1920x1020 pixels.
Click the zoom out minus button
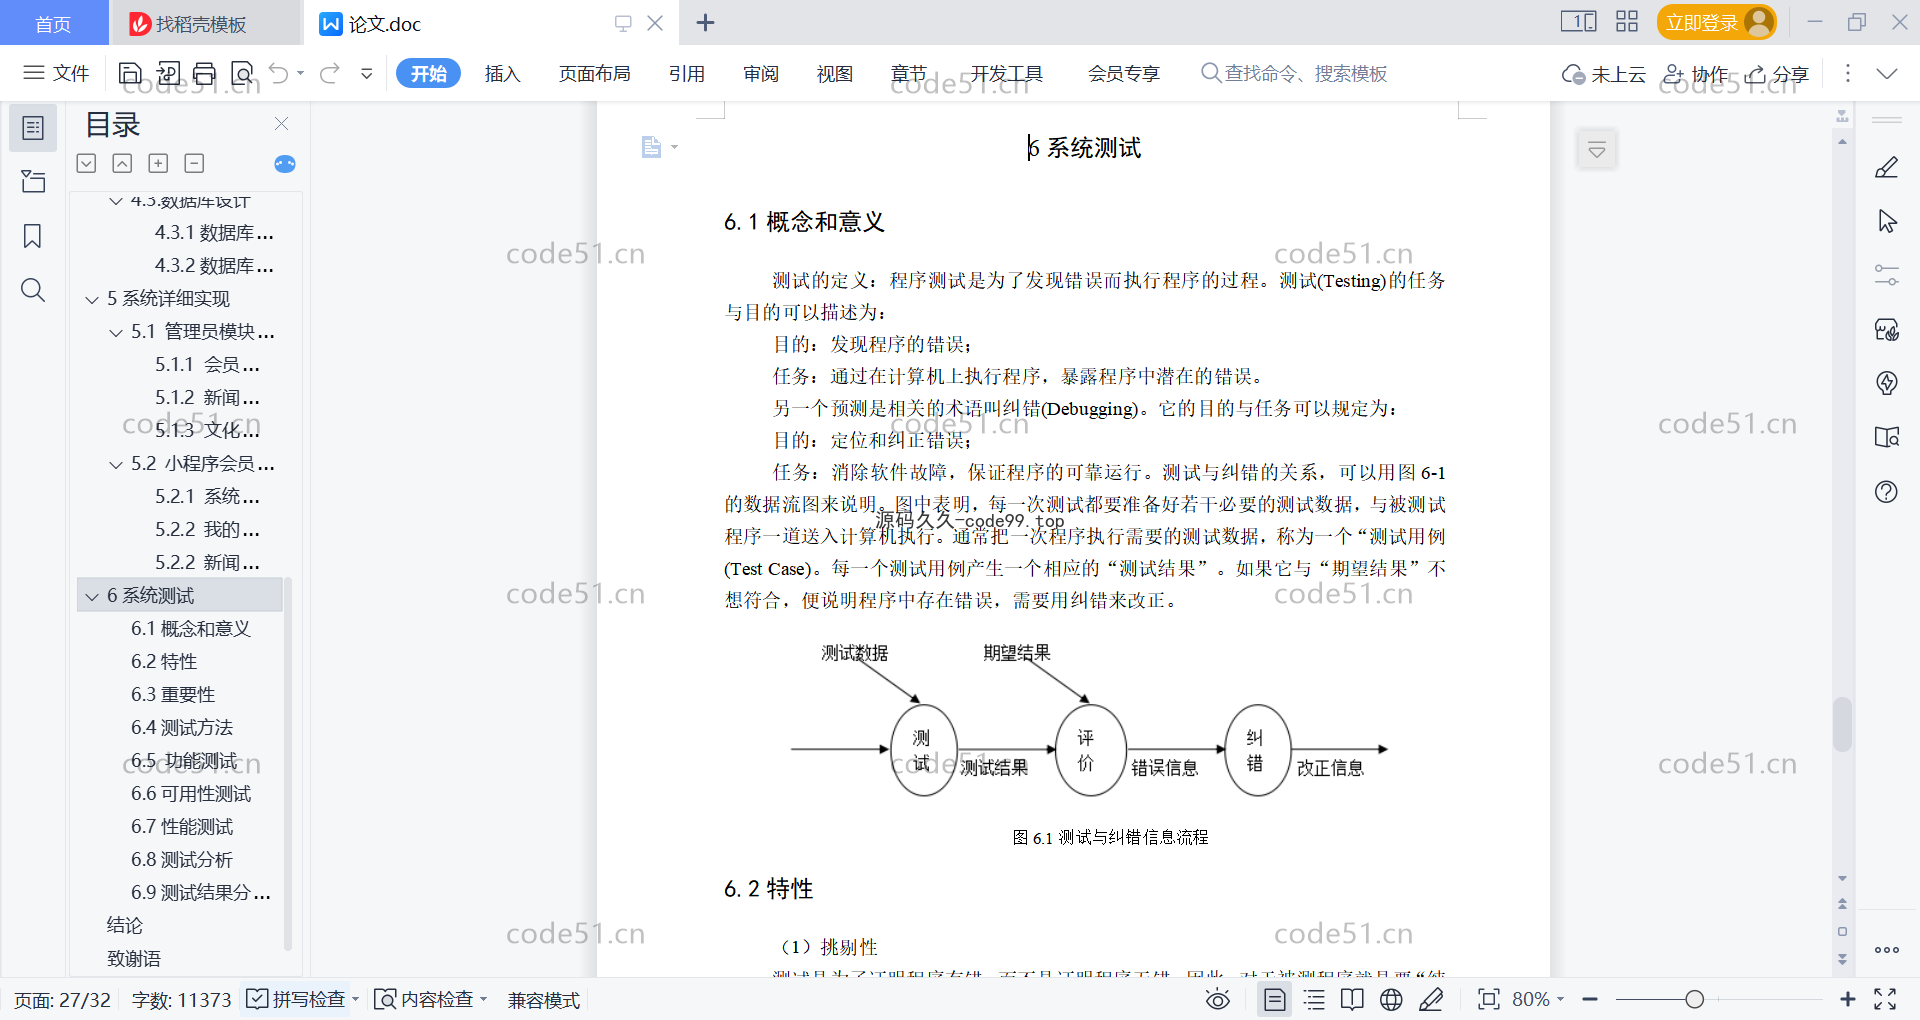coord(1590,999)
